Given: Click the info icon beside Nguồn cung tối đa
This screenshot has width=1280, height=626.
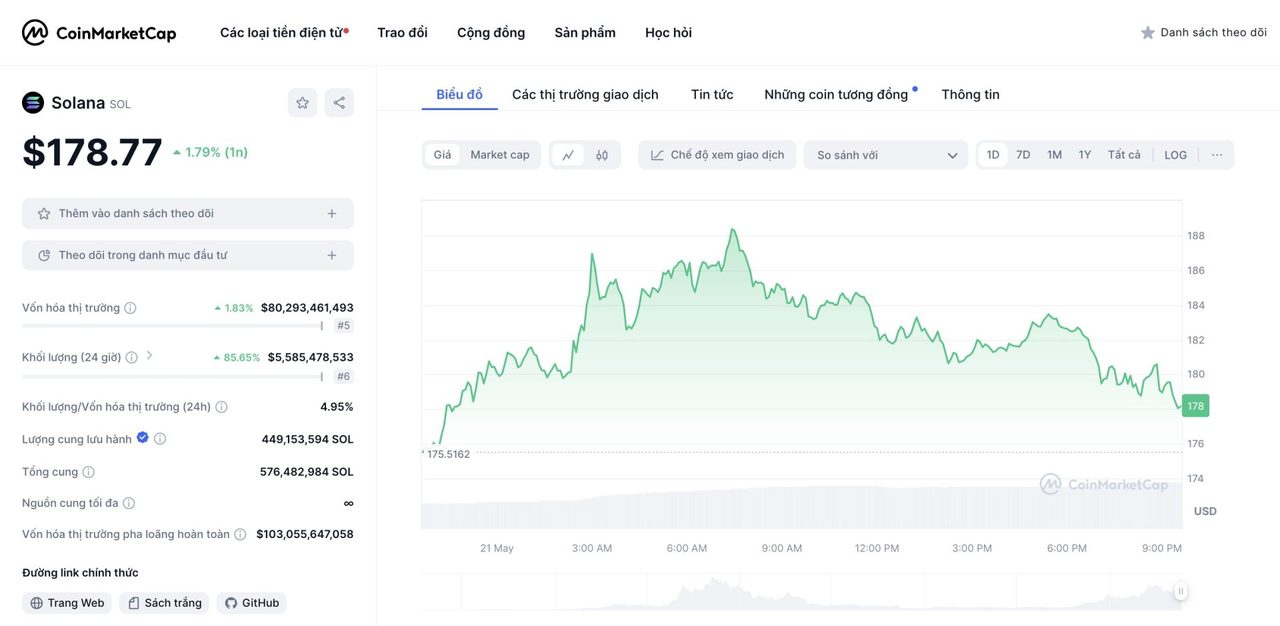Looking at the screenshot, I should [128, 503].
